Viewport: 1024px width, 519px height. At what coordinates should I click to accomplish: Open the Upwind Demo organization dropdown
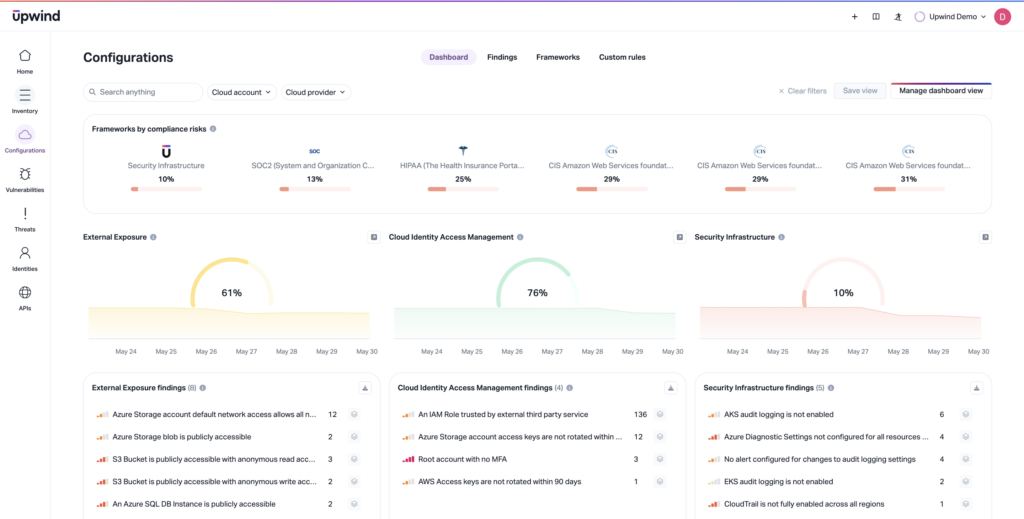[x=950, y=17]
